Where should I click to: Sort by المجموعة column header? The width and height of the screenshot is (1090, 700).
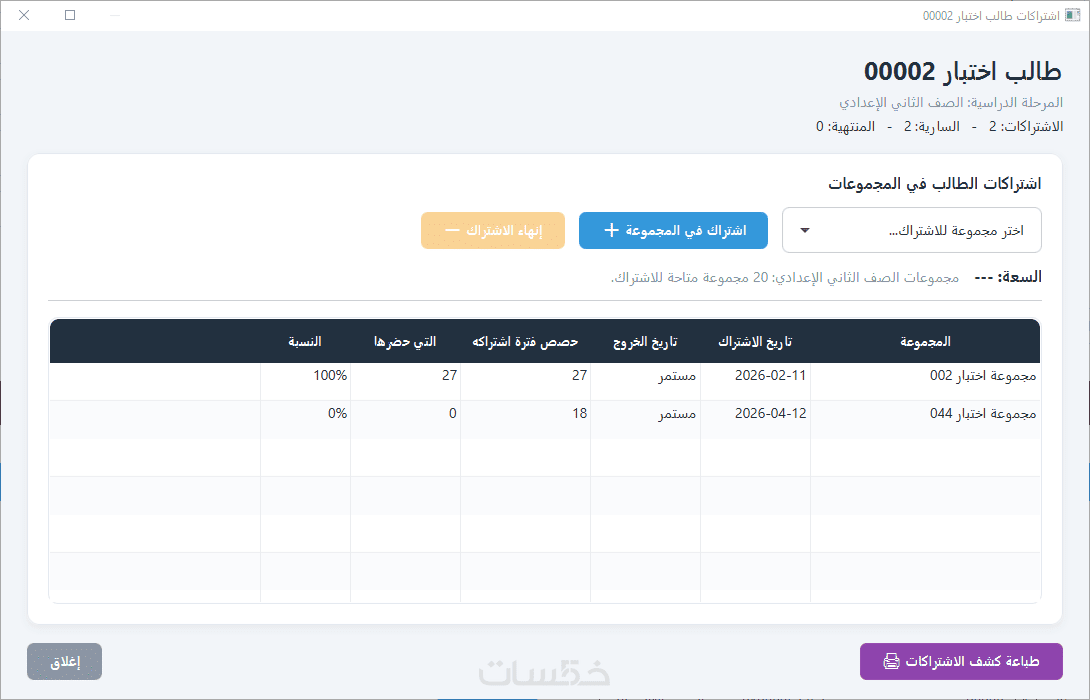pos(925,341)
